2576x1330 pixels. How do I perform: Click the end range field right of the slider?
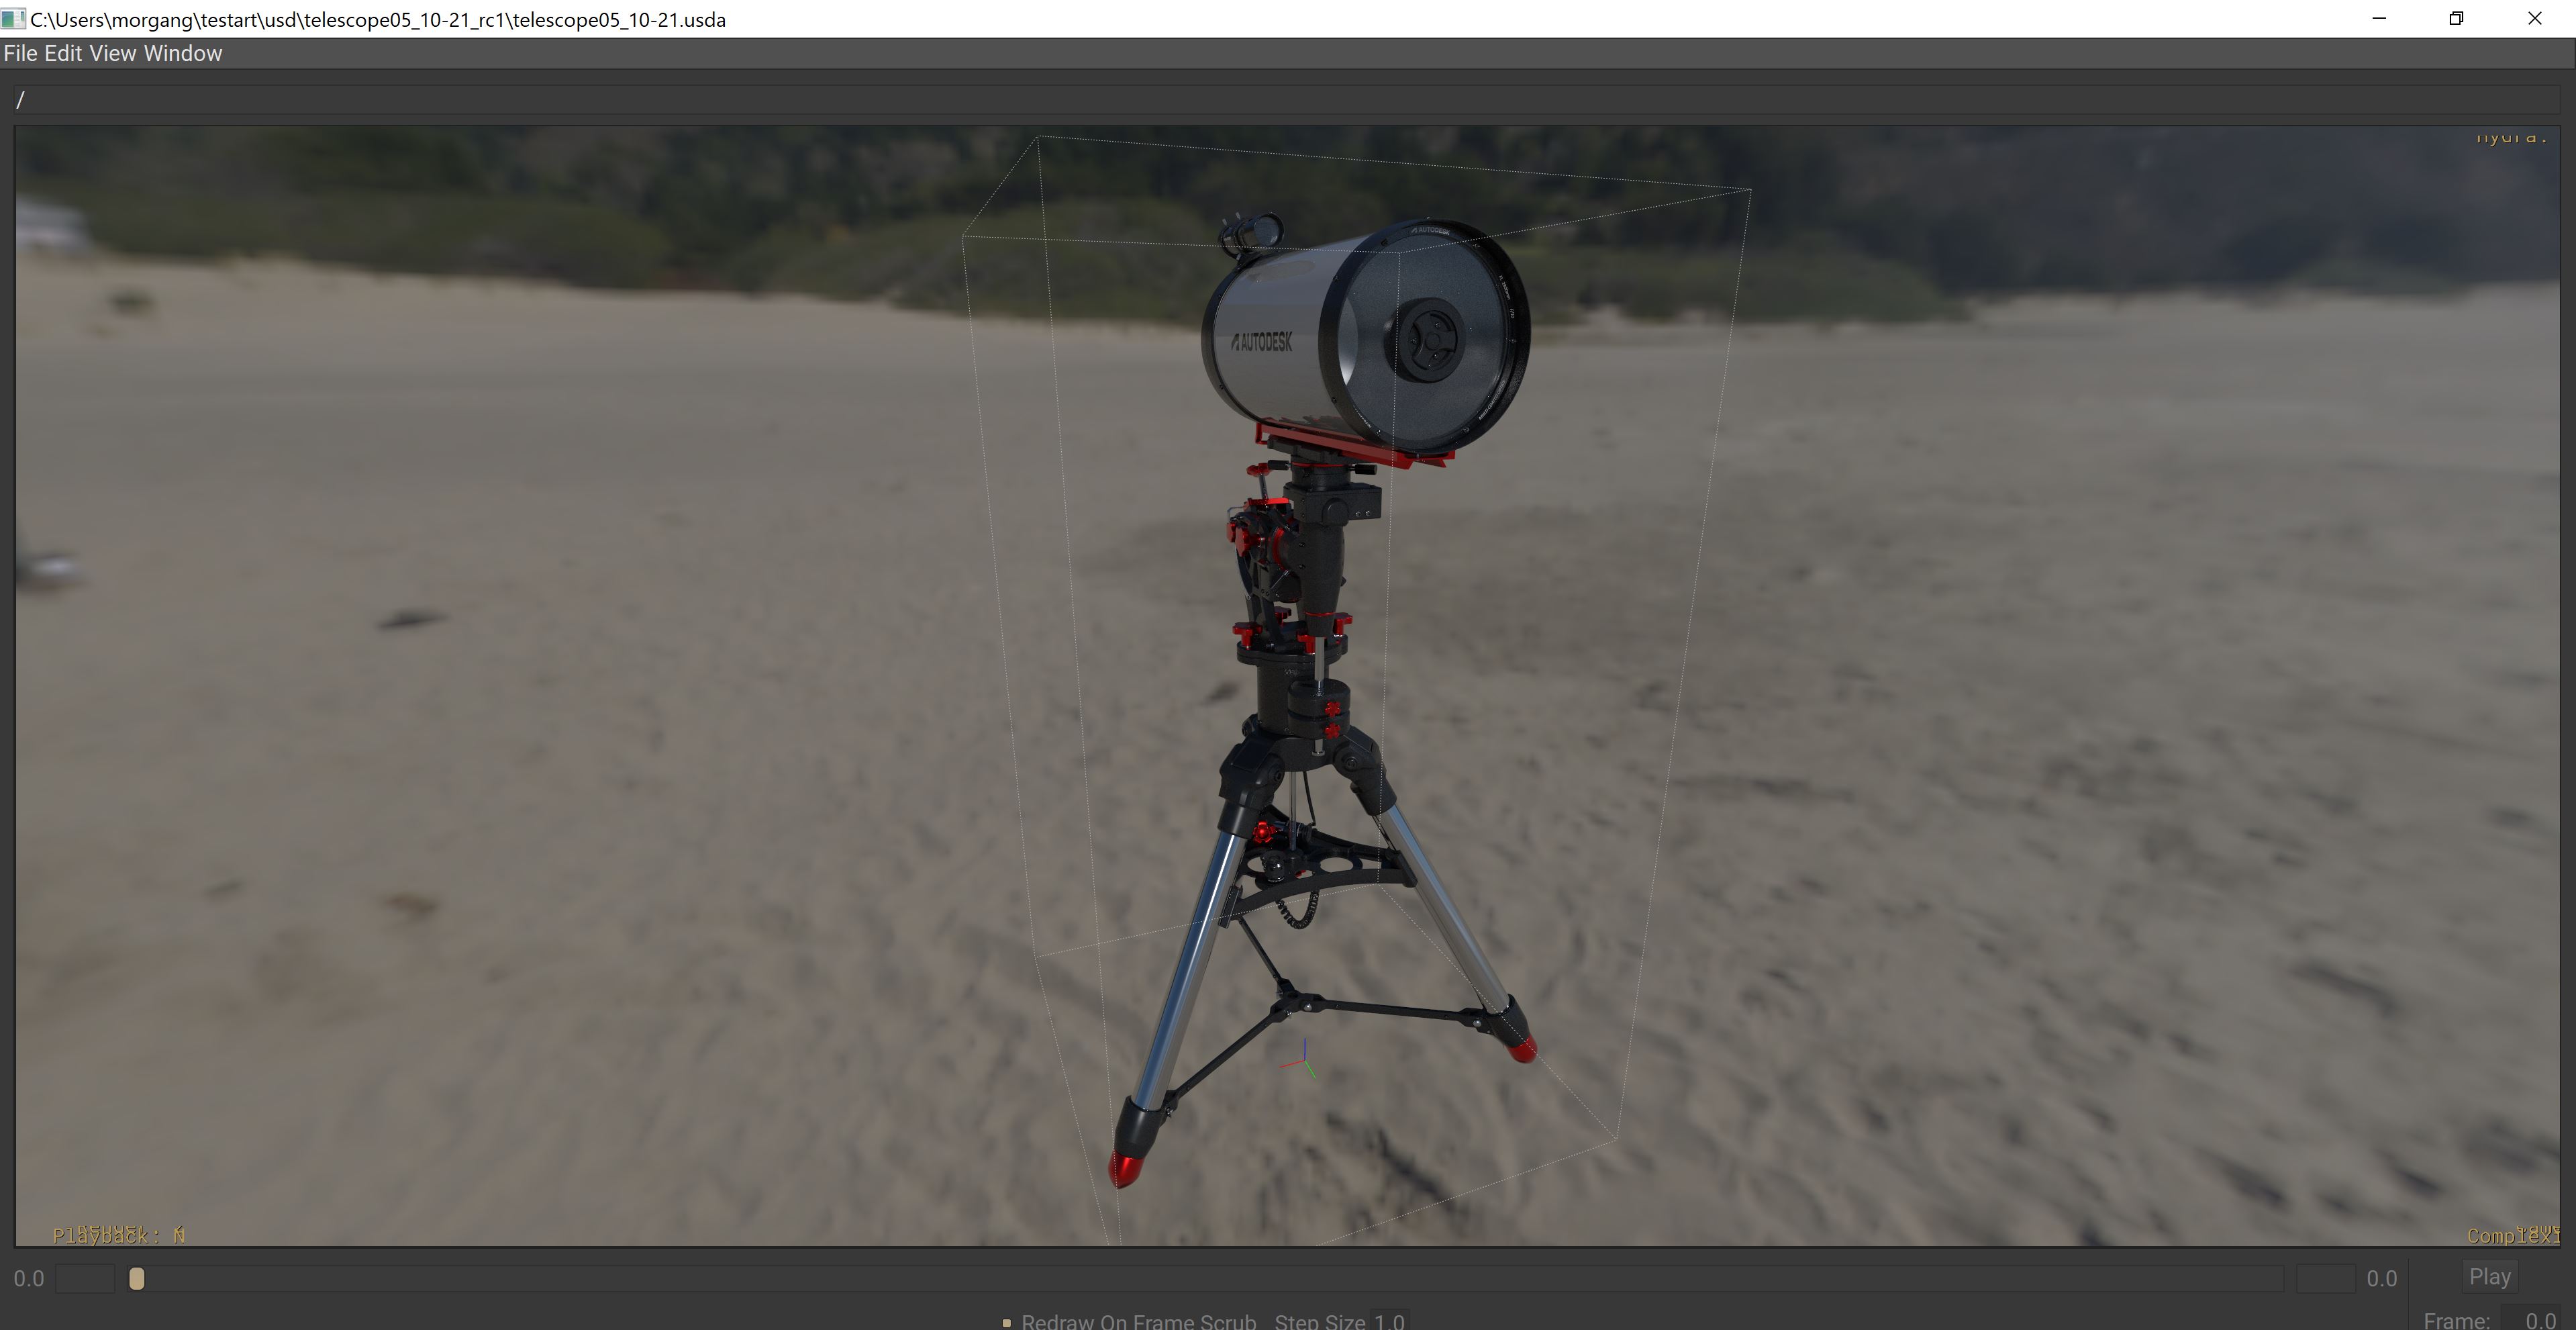[2325, 1279]
